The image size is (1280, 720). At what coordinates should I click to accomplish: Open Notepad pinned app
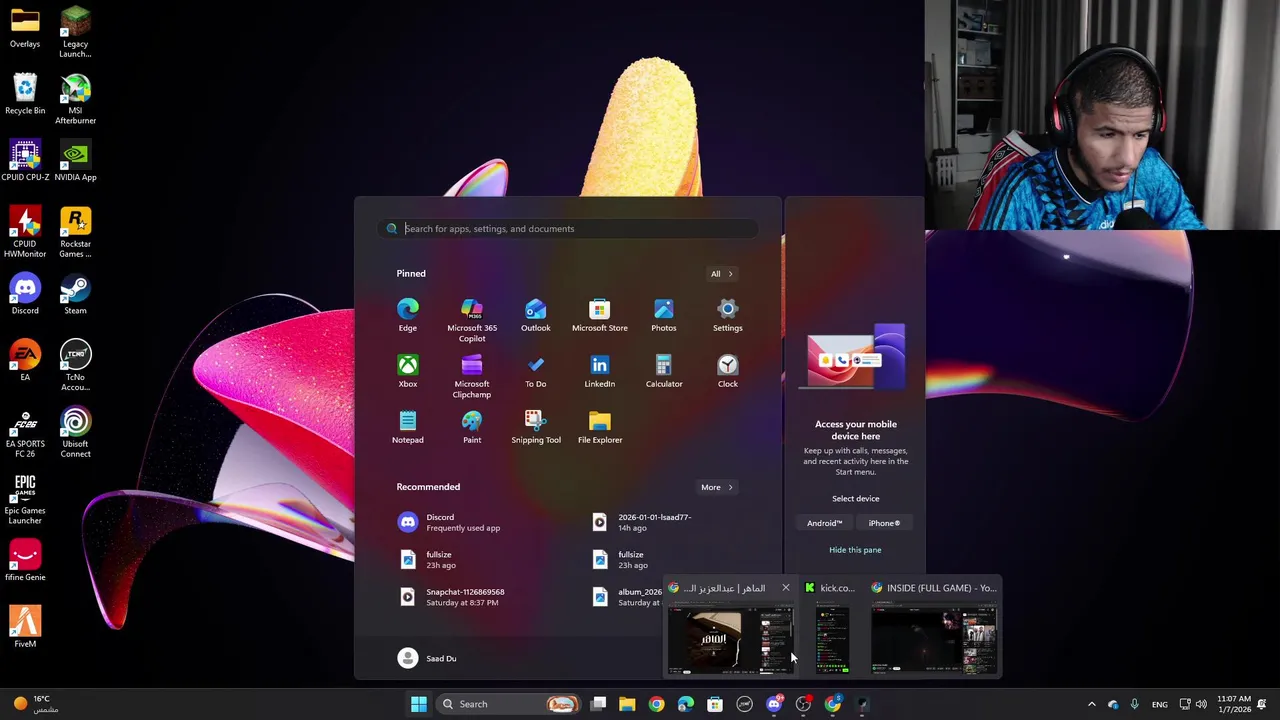[x=407, y=427]
